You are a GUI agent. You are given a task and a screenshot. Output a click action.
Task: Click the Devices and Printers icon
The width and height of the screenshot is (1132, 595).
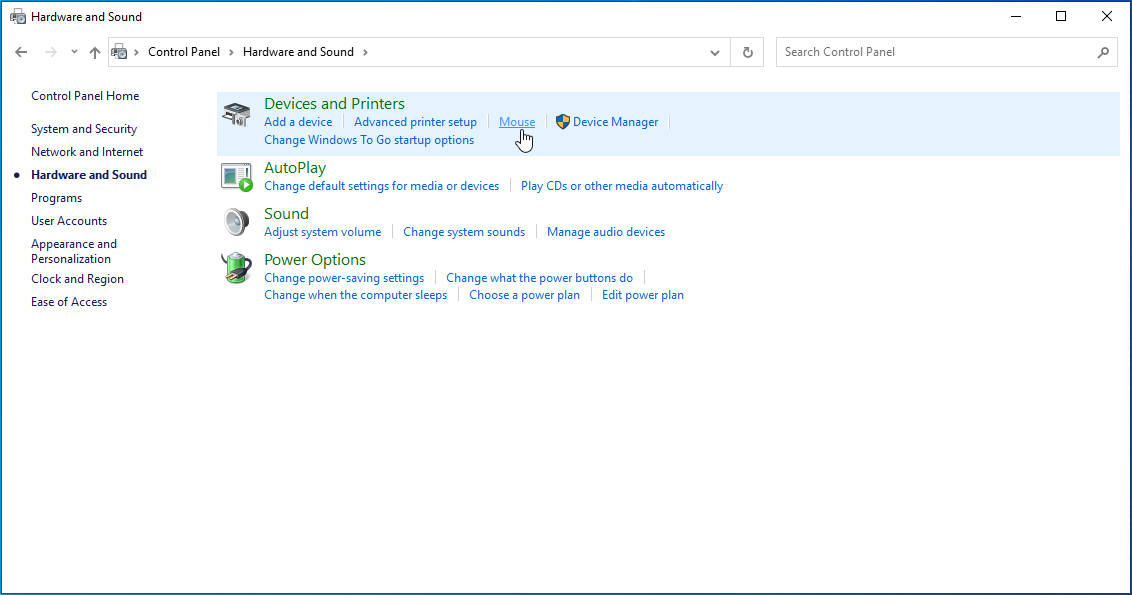click(x=236, y=115)
